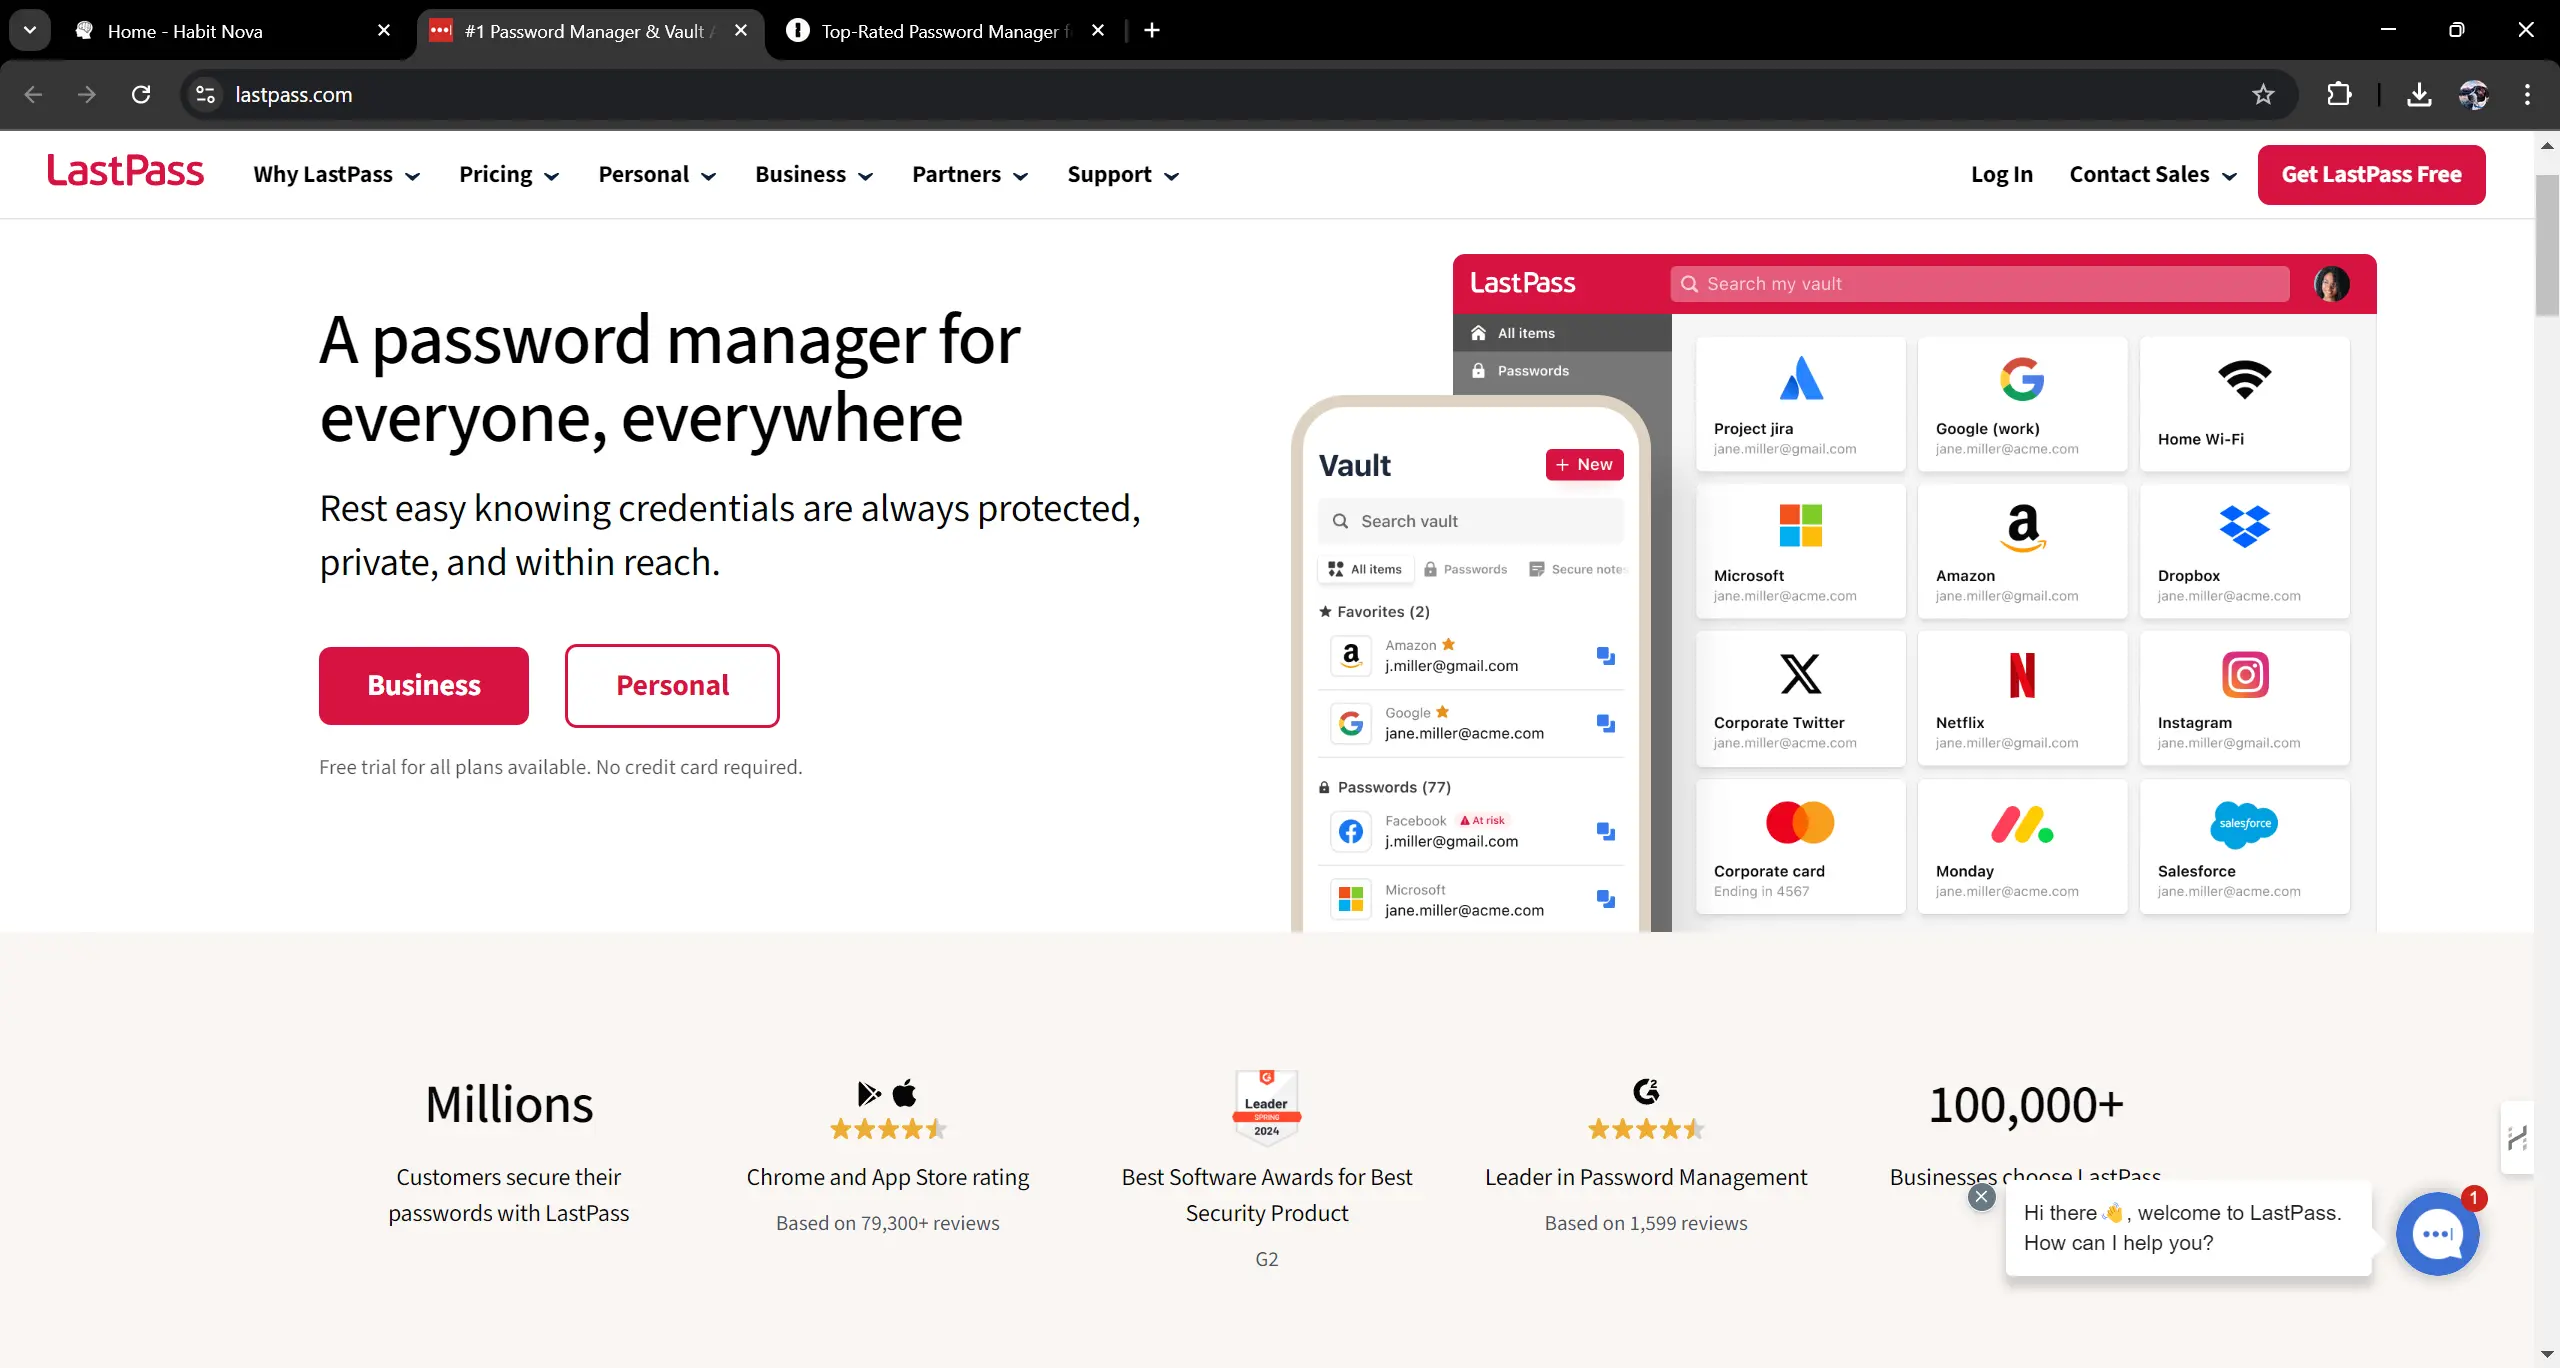Bookmark this page with the star icon
The image size is (2560, 1368).
tap(2263, 95)
